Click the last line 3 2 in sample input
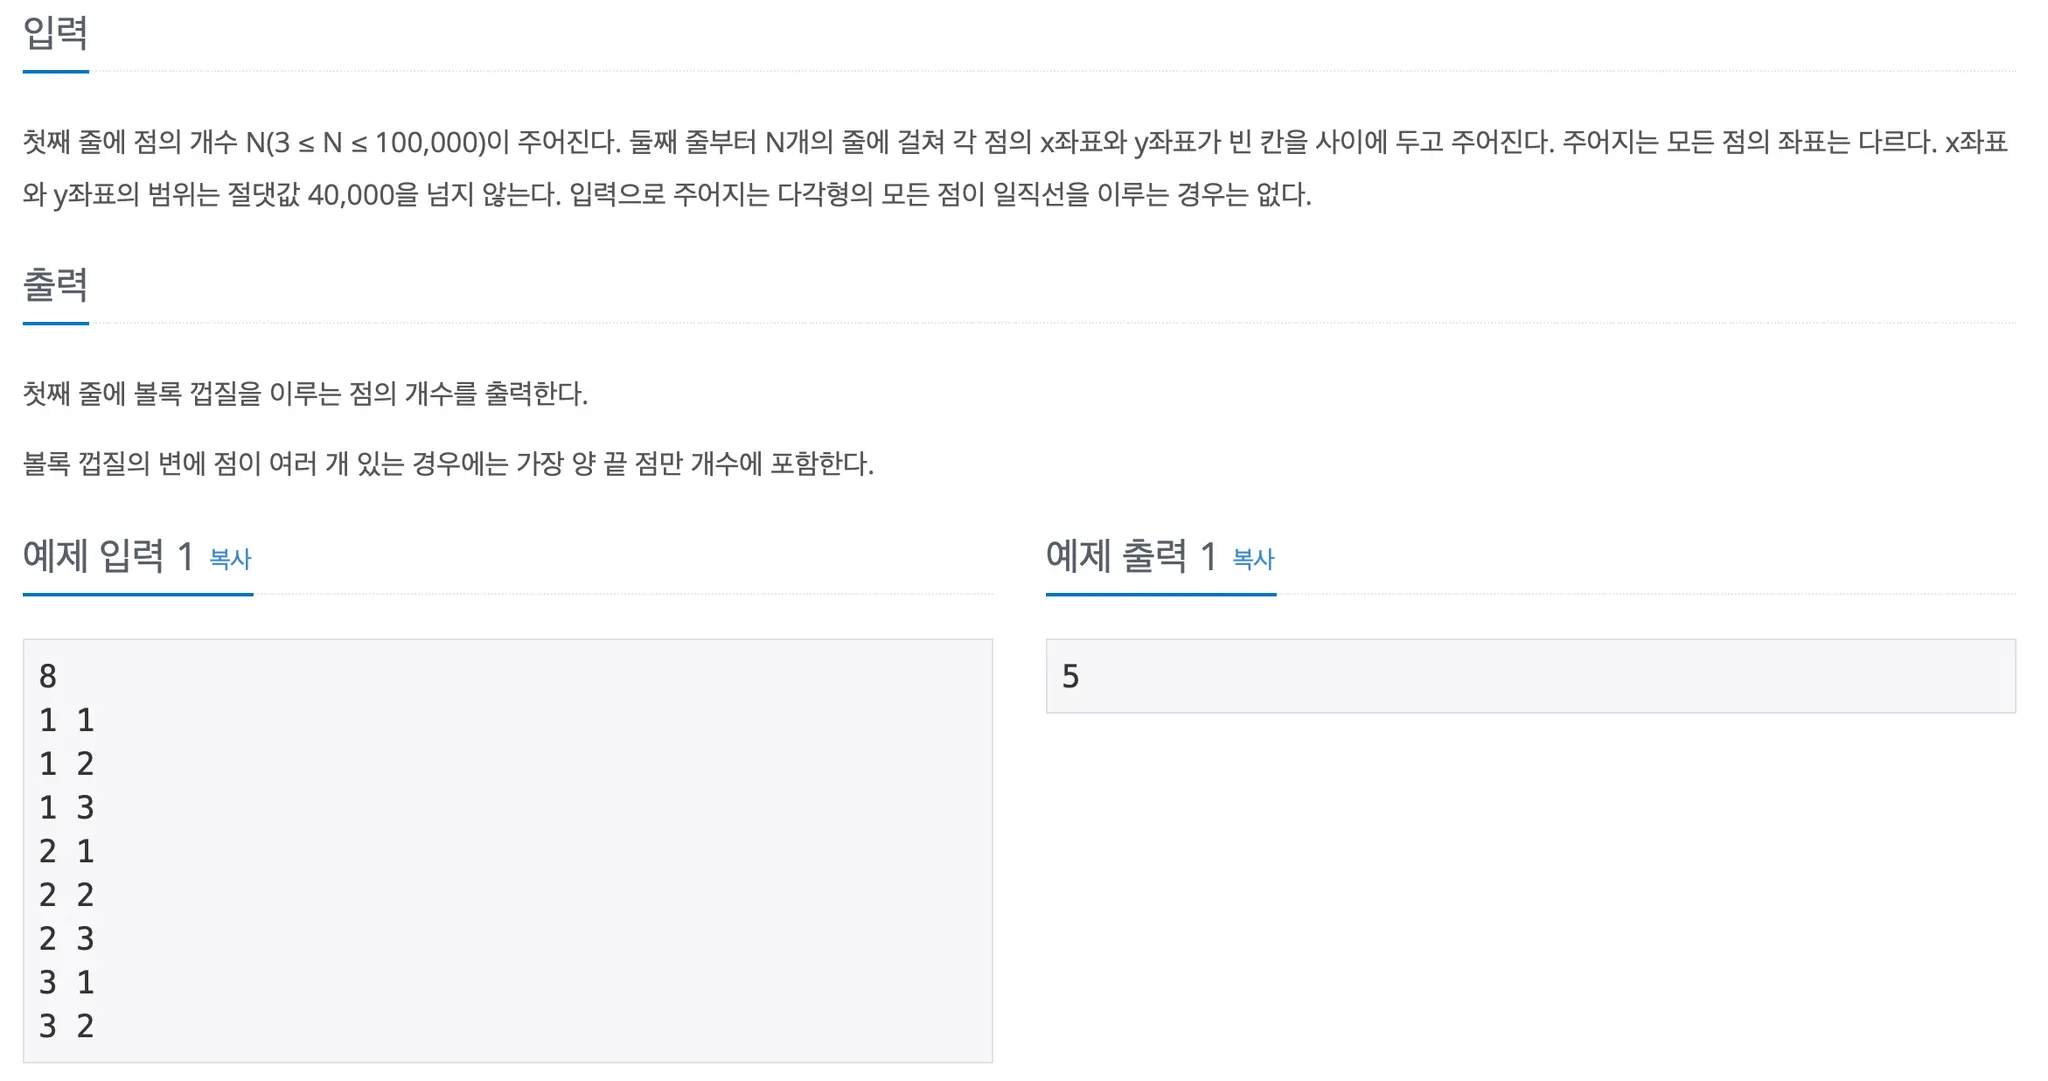2048x1081 pixels. [66, 1026]
